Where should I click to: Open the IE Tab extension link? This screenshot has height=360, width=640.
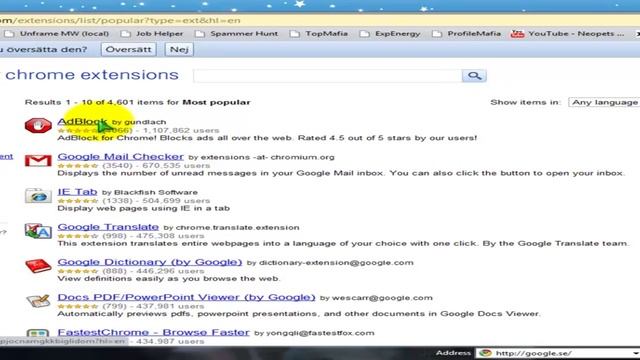click(x=77, y=192)
